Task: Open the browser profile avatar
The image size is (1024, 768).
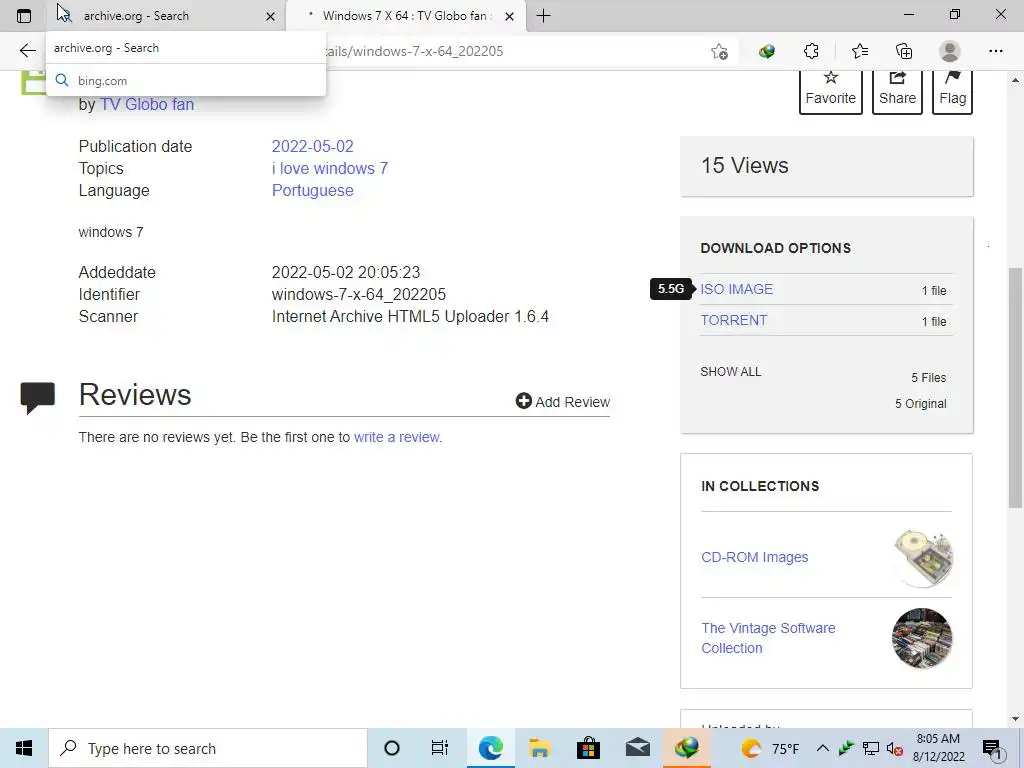Action: coord(950,51)
